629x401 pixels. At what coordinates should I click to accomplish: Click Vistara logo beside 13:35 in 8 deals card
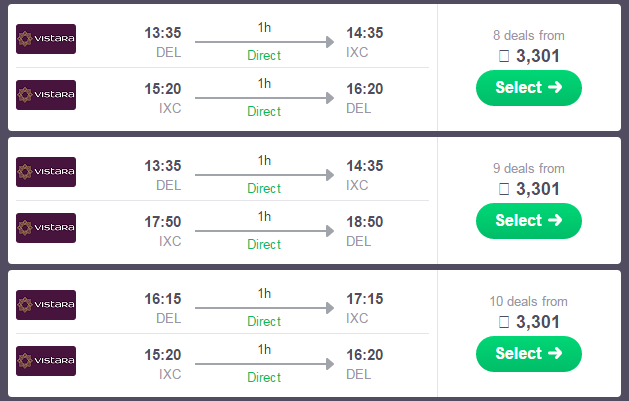[46, 39]
